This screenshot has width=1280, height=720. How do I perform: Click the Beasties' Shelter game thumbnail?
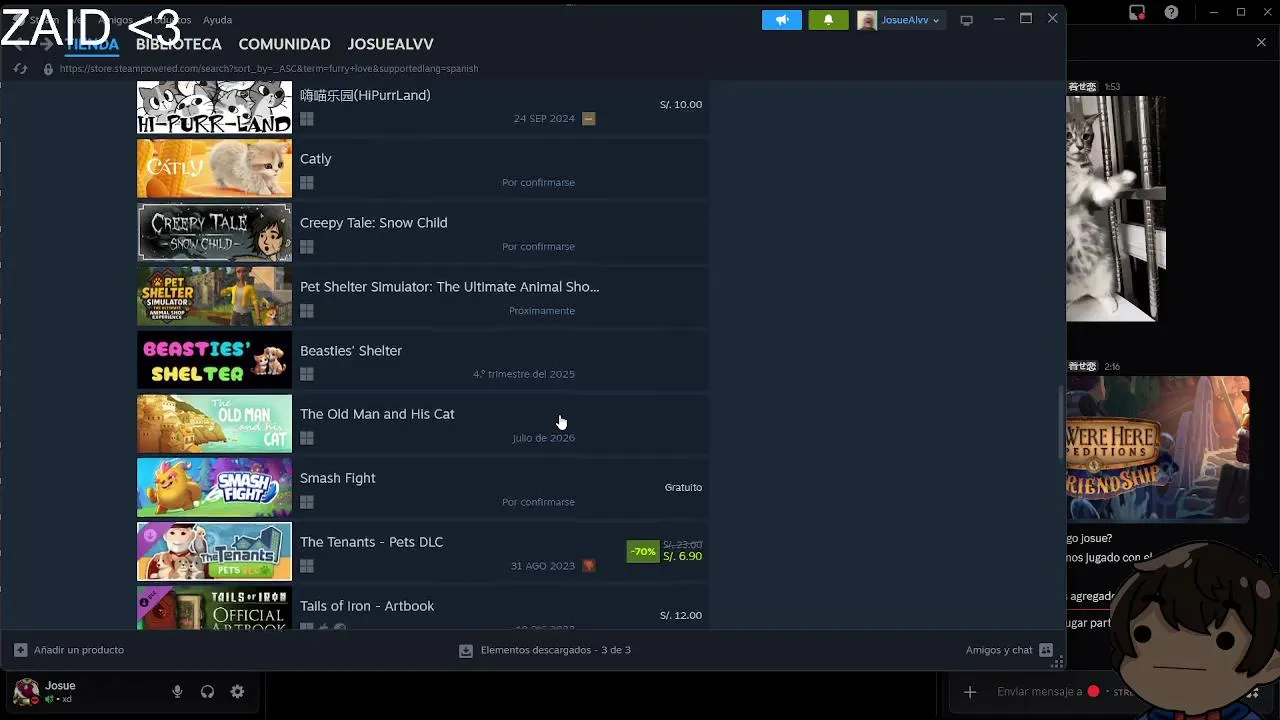(214, 360)
